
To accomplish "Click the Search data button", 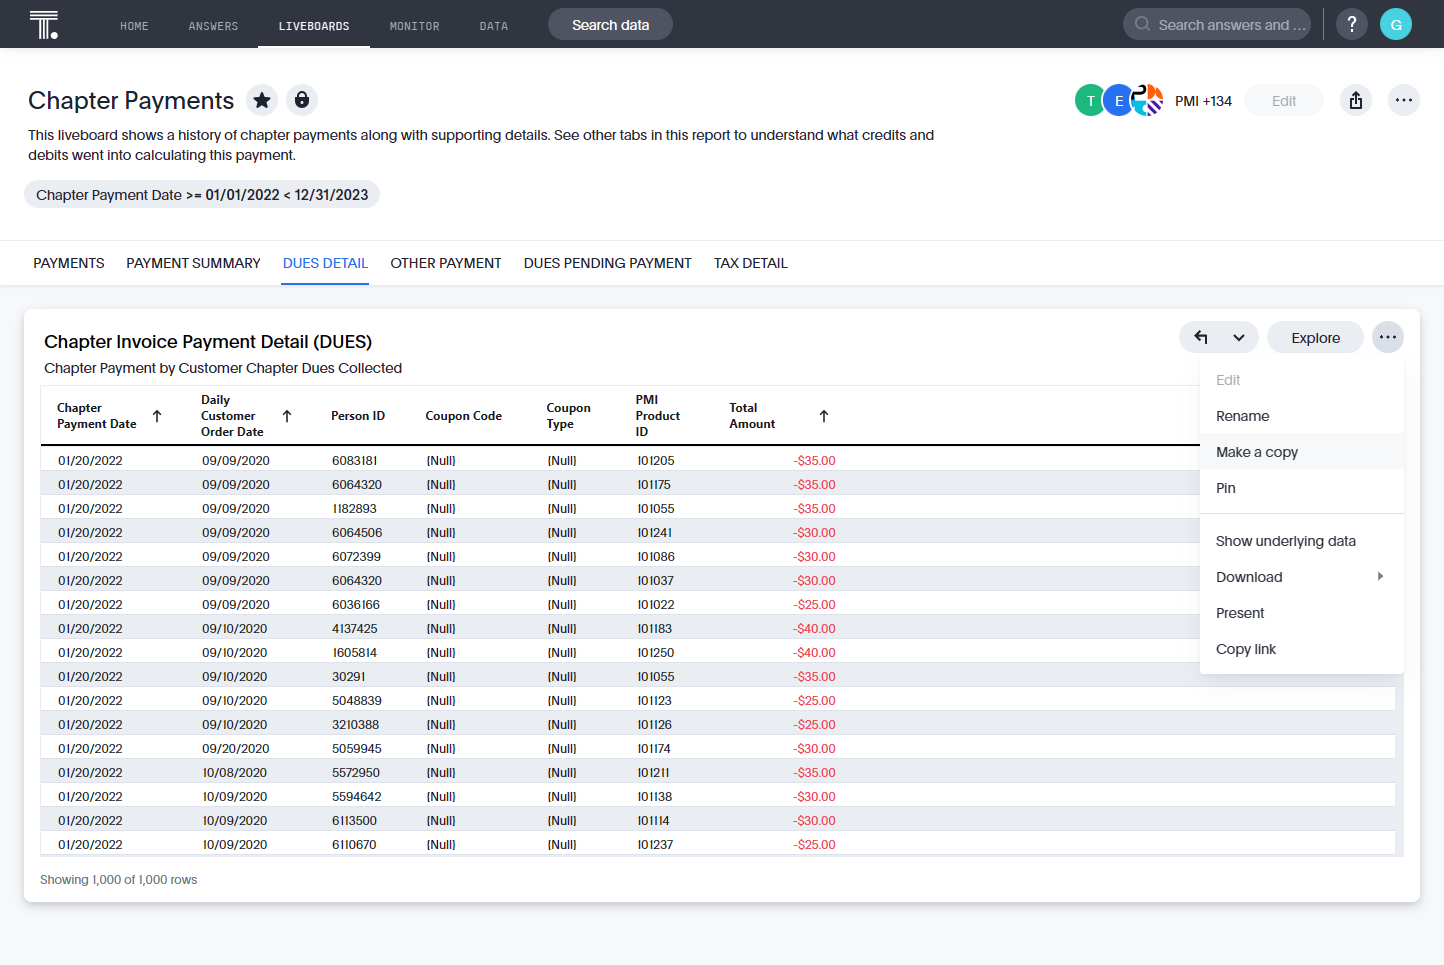I will pyautogui.click(x=610, y=24).
